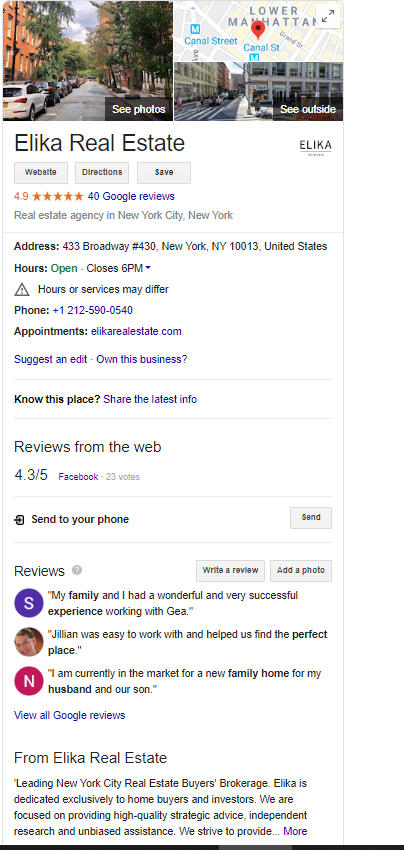Click the Elika logo image
Viewport: 404px width, 850px height.
(x=316, y=147)
